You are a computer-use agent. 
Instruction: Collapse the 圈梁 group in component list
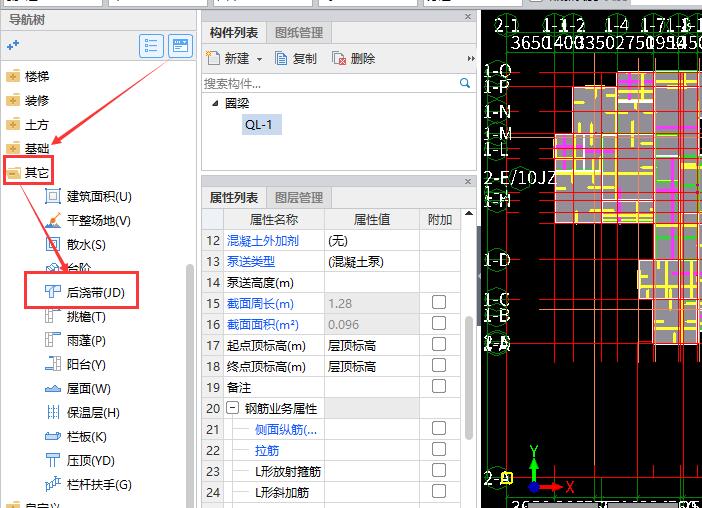point(215,103)
